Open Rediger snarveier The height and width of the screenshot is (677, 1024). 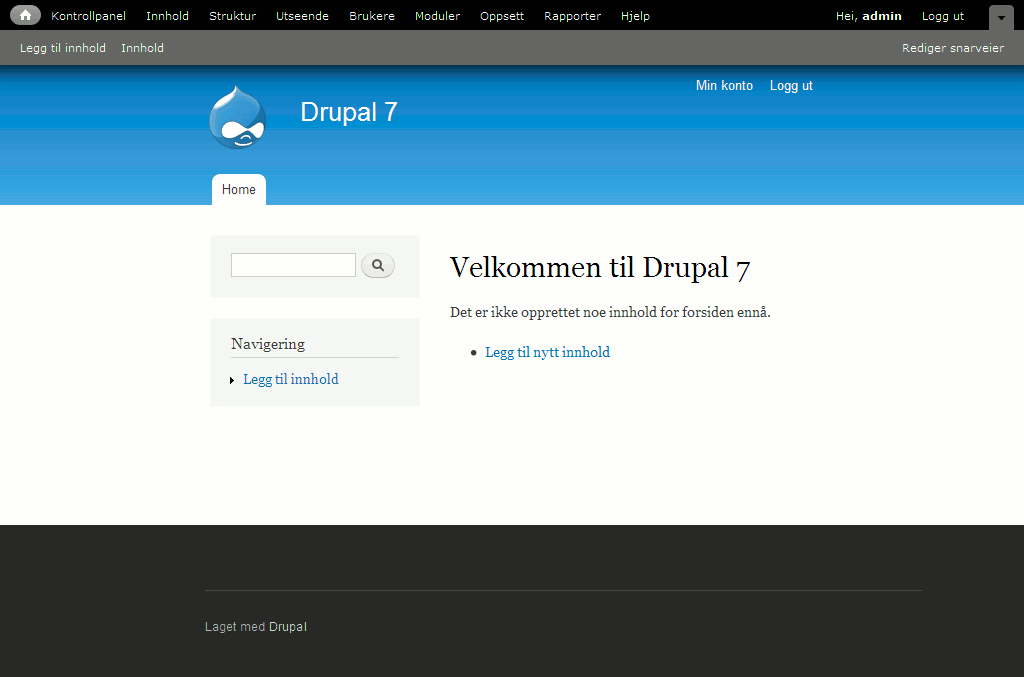click(x=952, y=47)
